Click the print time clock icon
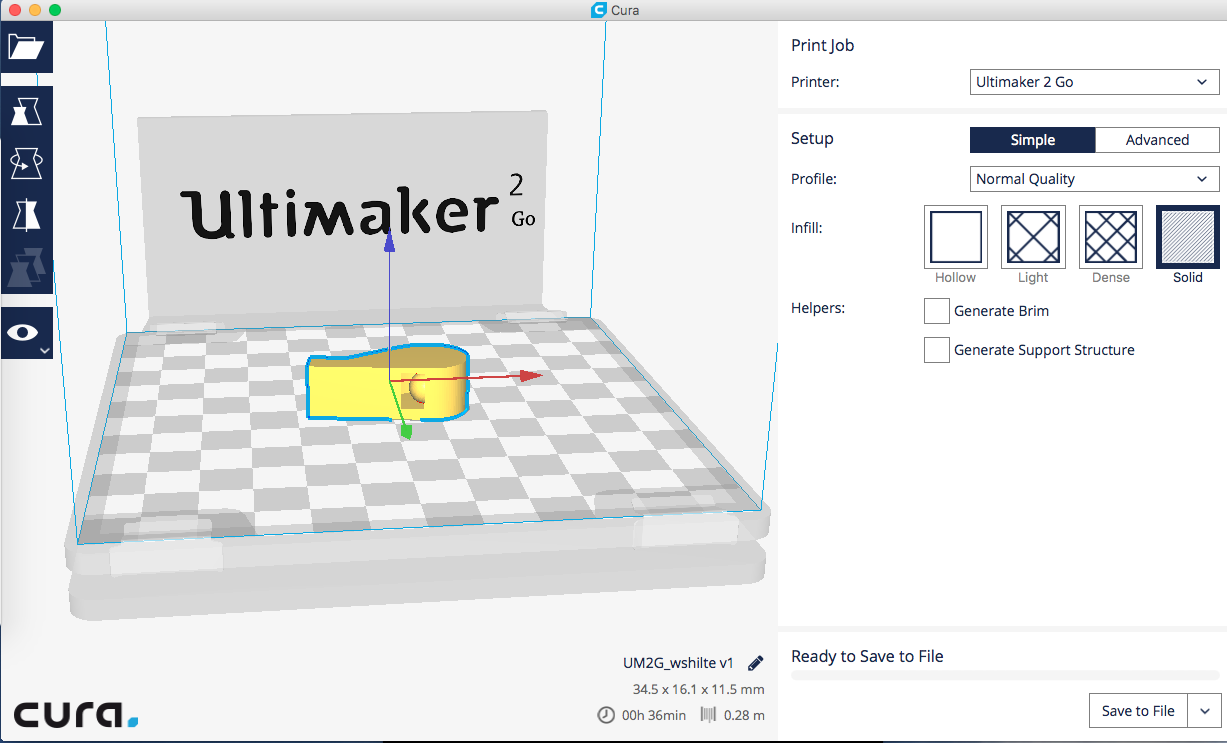 (x=606, y=715)
